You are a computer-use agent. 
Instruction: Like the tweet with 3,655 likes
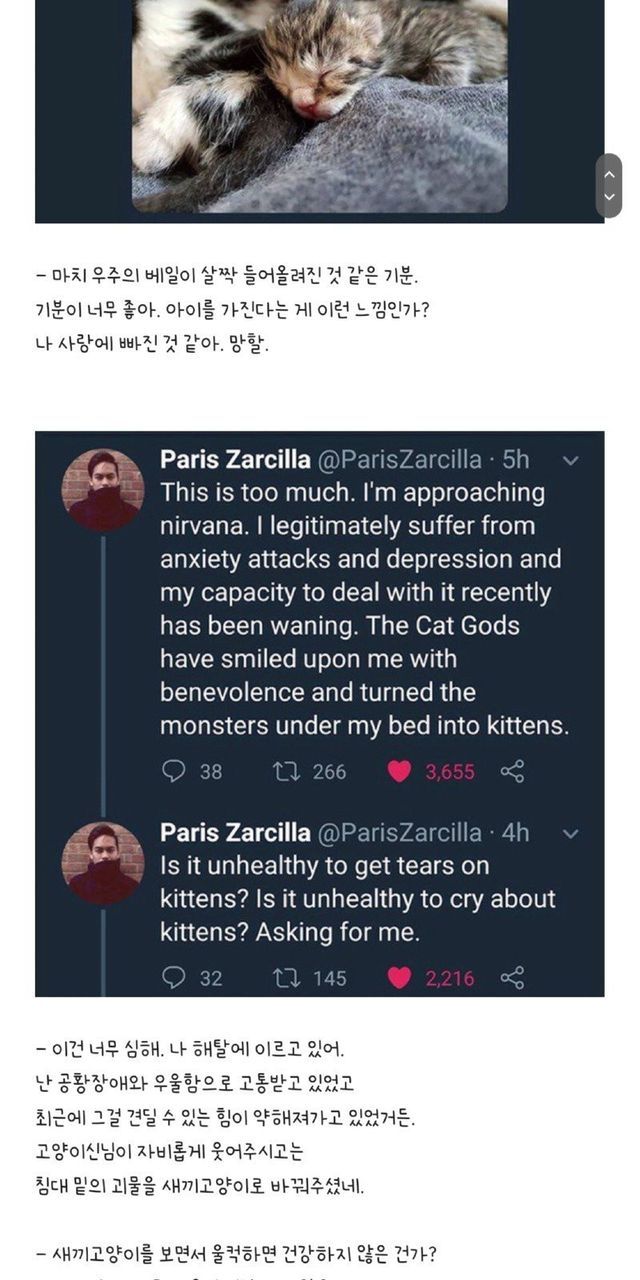[400, 771]
